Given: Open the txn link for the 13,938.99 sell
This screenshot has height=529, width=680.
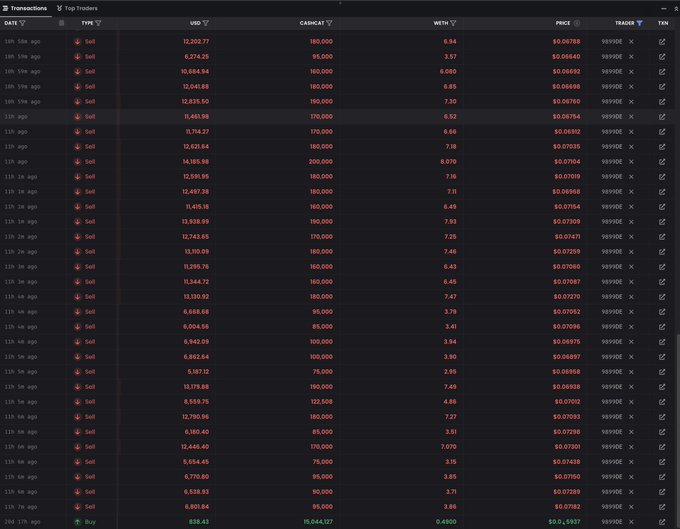Looking at the screenshot, I should (662, 222).
